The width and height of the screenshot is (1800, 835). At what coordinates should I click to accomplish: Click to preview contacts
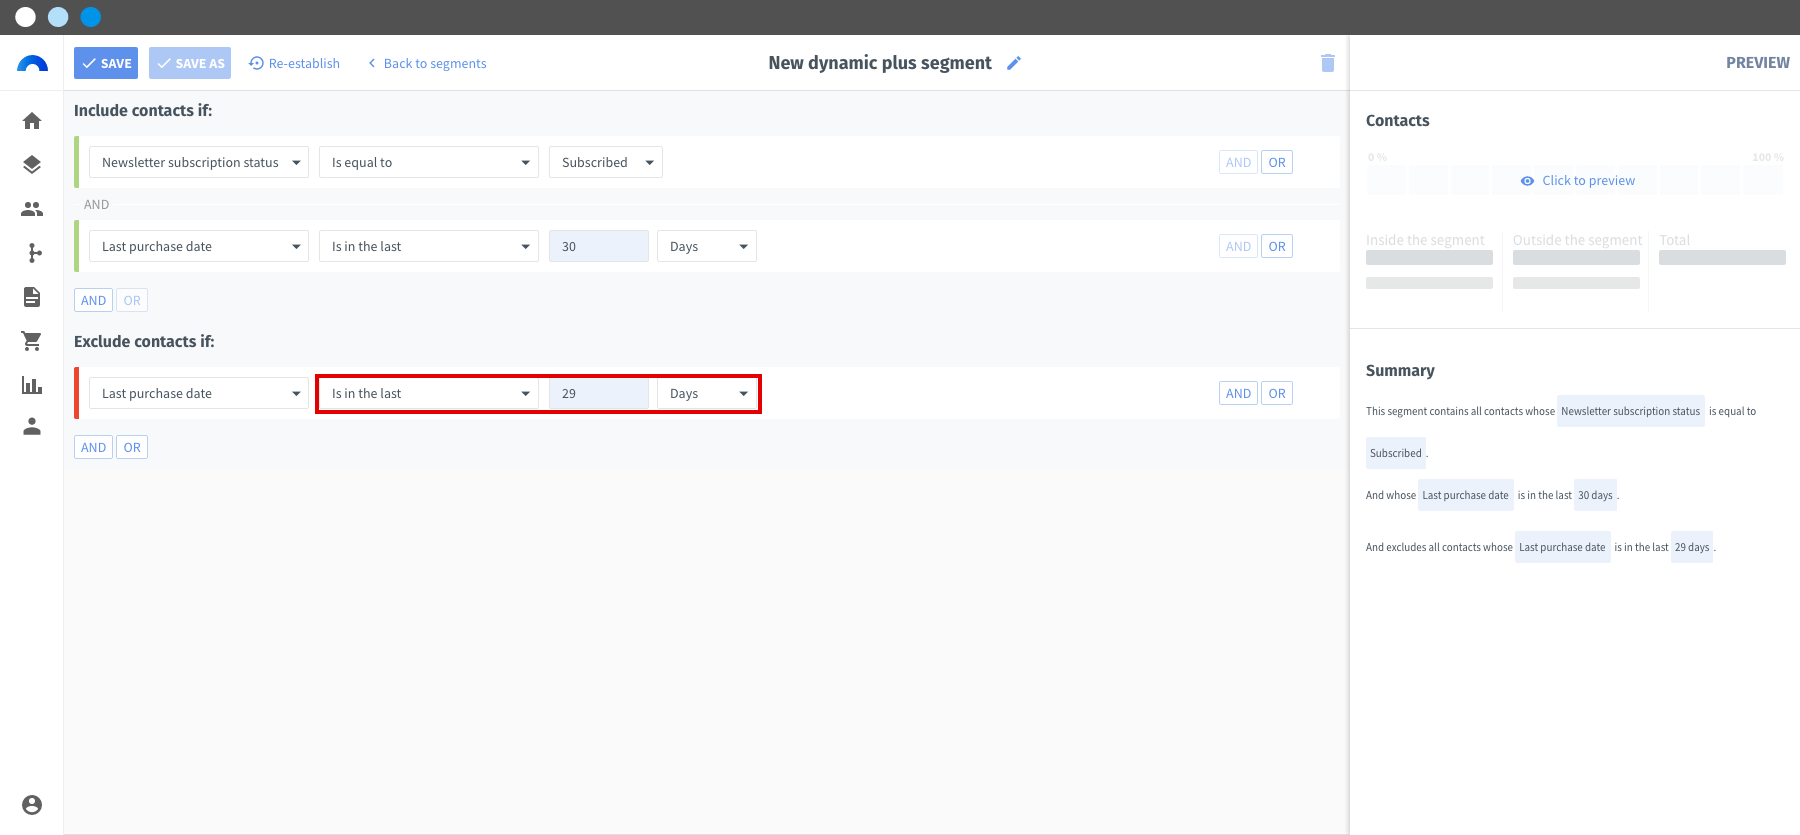(x=1578, y=181)
